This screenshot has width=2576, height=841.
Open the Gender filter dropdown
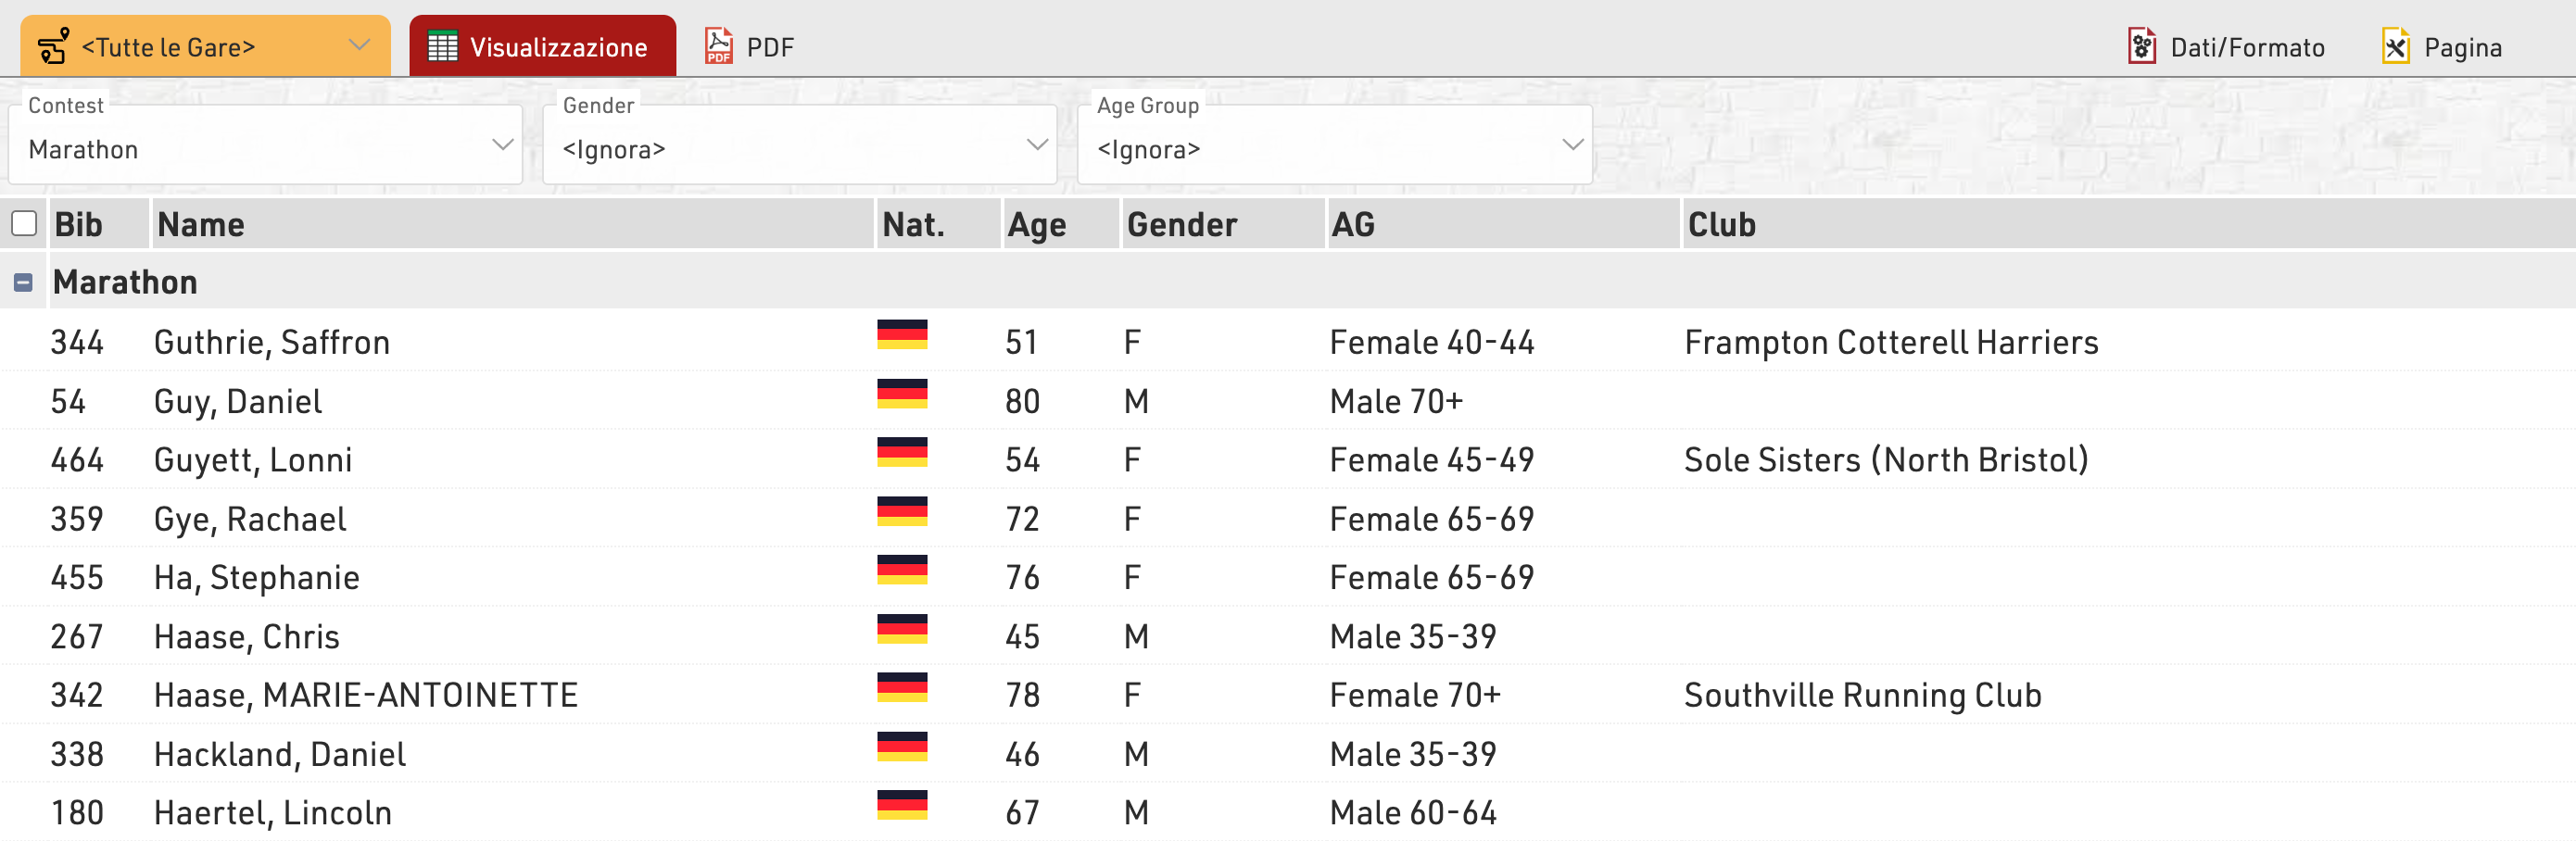click(799, 149)
